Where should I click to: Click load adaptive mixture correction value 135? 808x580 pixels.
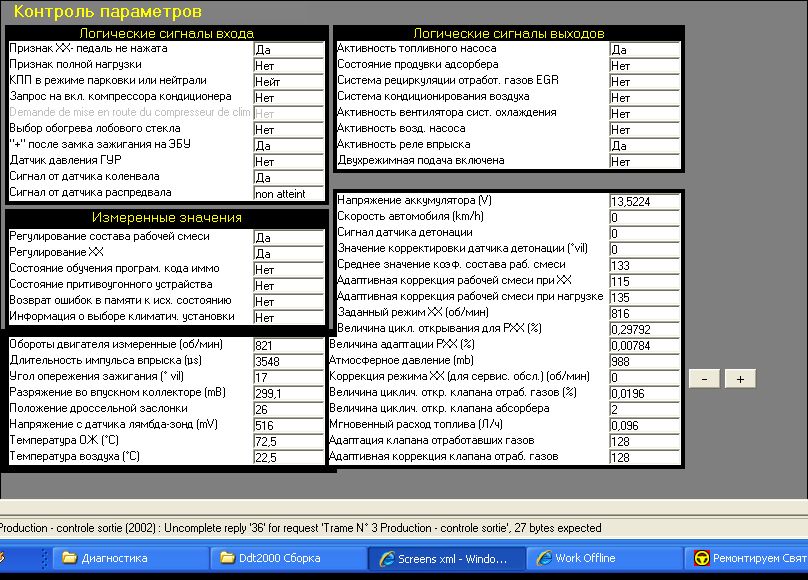click(644, 298)
